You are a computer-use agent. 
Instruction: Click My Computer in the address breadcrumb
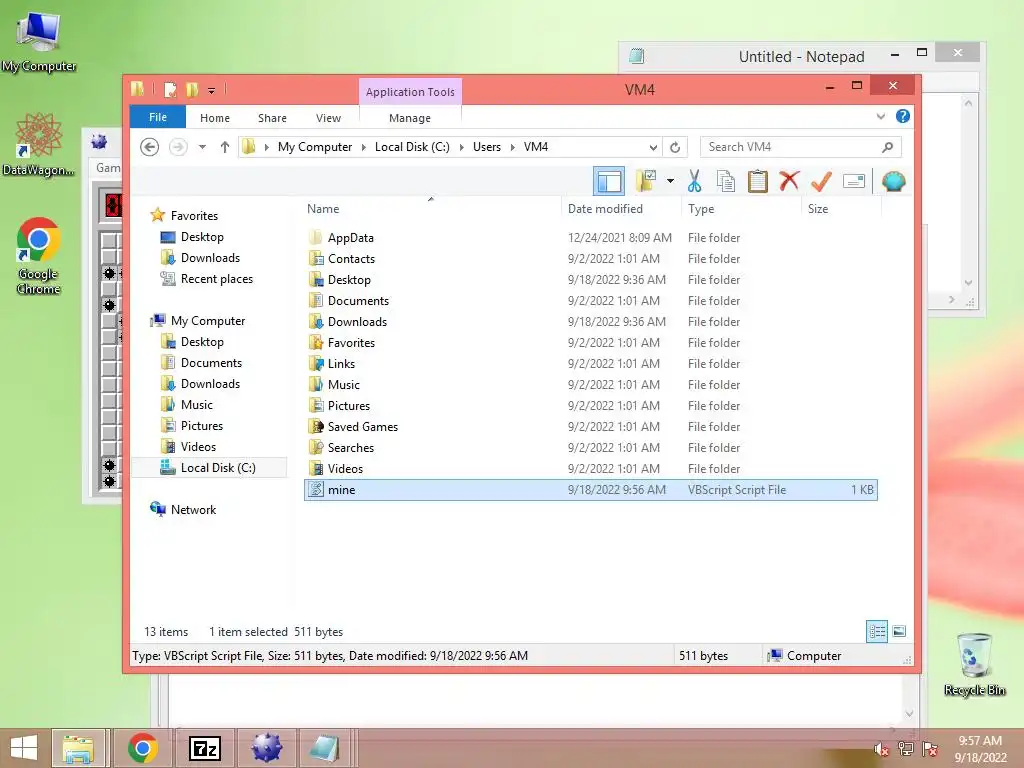point(315,147)
